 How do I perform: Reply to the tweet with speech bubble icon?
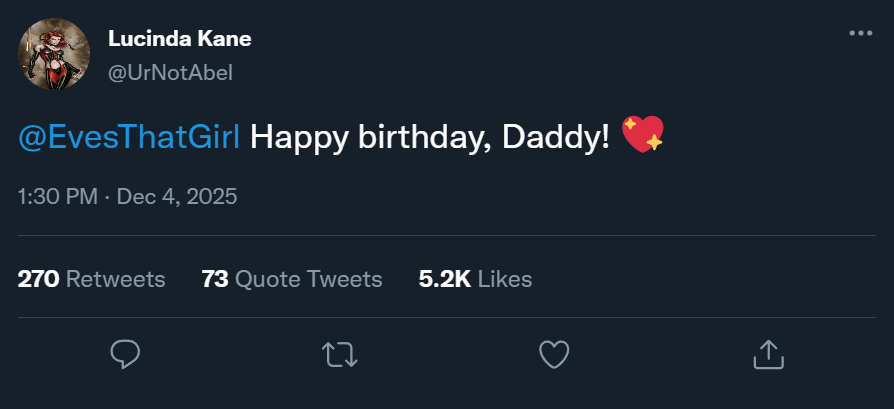click(x=125, y=353)
